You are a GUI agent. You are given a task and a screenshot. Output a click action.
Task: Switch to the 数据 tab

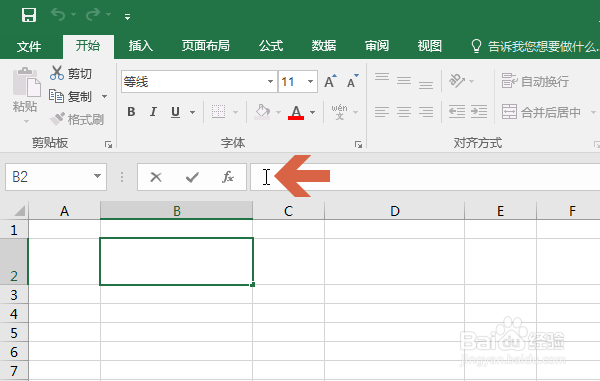[x=324, y=46]
